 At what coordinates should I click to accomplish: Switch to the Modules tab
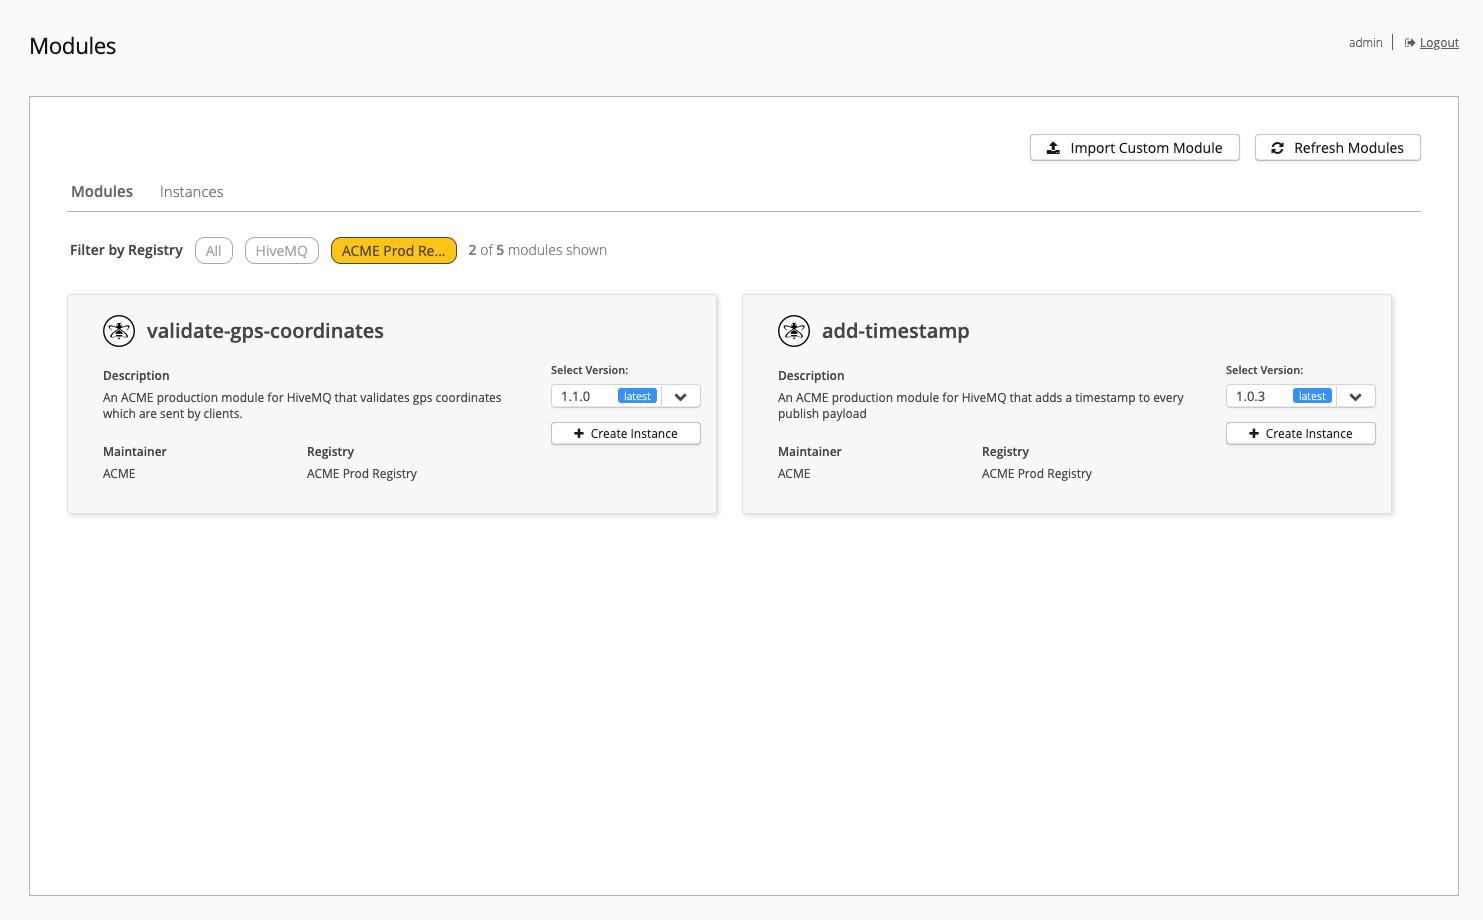[102, 191]
